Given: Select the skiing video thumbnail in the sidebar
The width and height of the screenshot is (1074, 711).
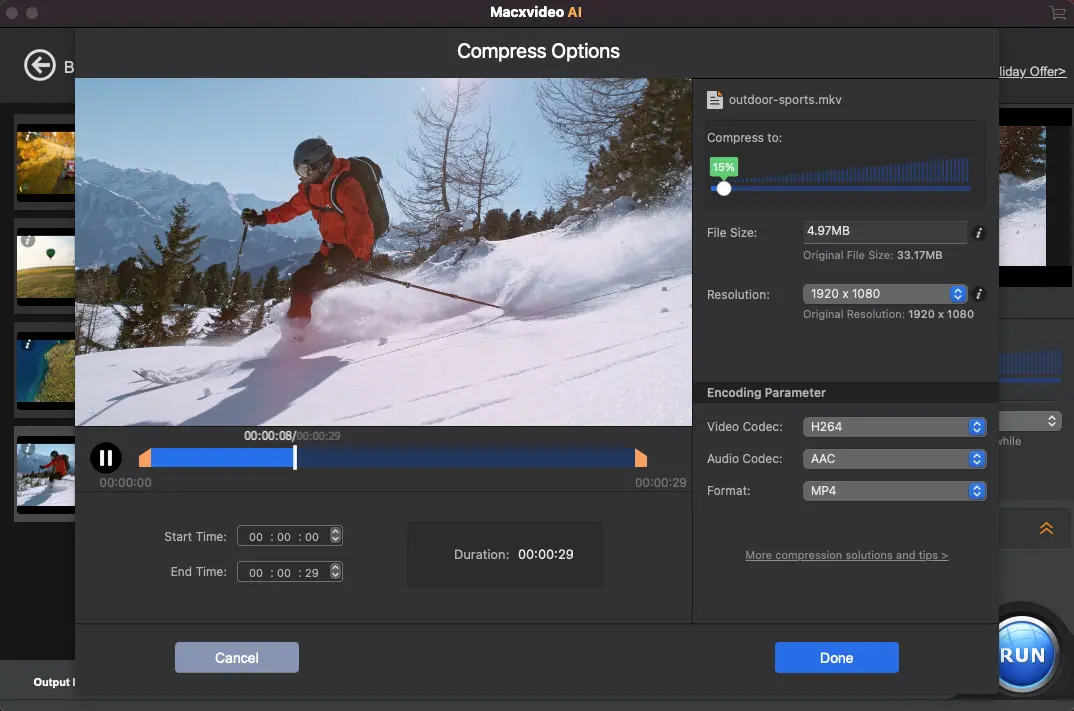Looking at the screenshot, I should point(46,474).
